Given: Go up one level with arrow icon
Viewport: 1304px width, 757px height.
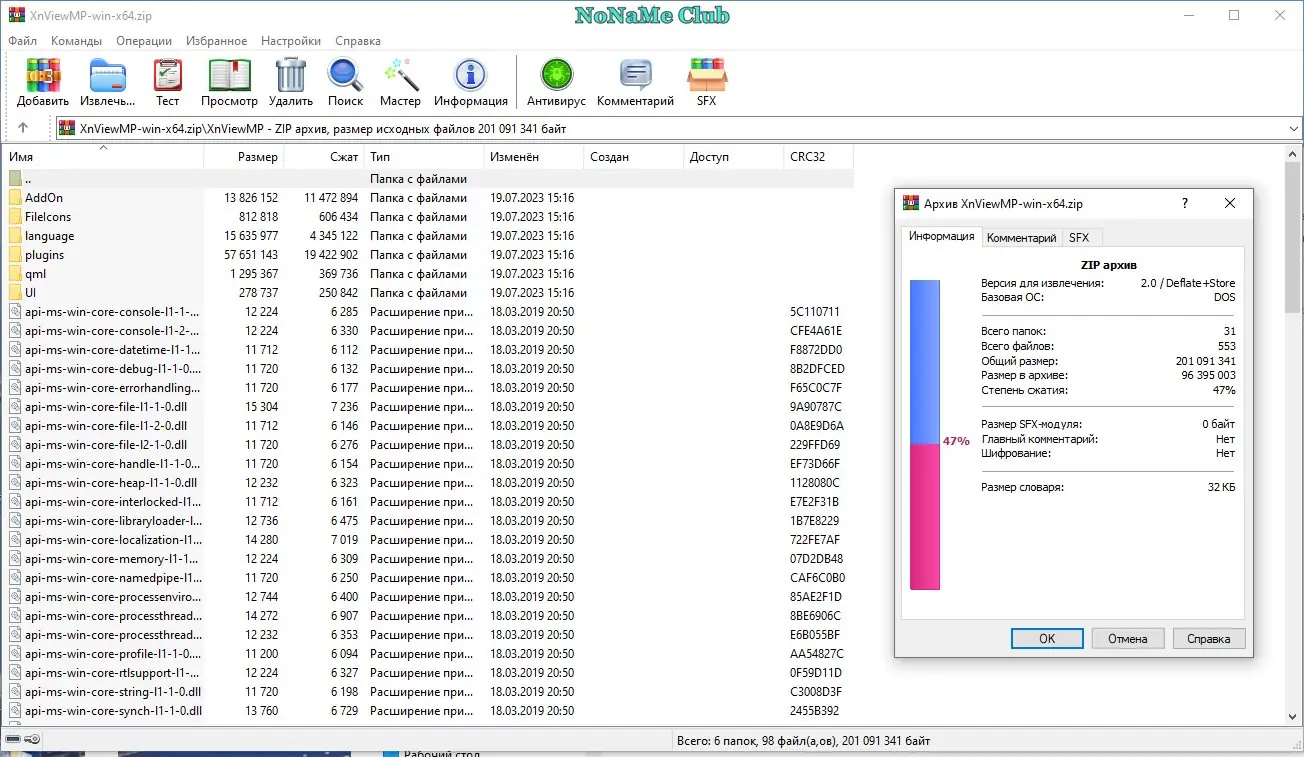Looking at the screenshot, I should (23, 128).
